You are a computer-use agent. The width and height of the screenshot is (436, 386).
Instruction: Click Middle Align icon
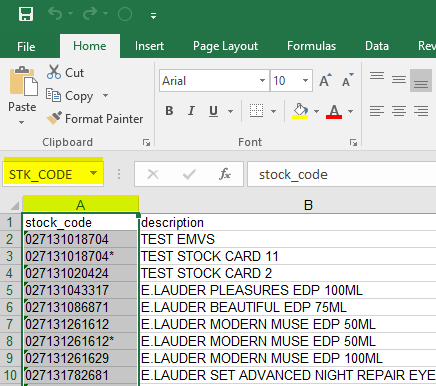tap(399, 80)
